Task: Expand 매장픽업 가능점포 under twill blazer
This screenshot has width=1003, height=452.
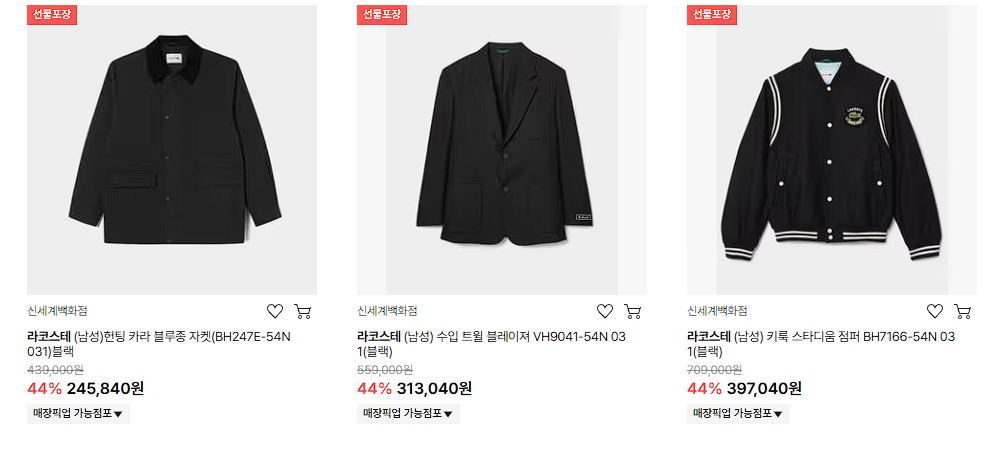Action: click(x=408, y=414)
